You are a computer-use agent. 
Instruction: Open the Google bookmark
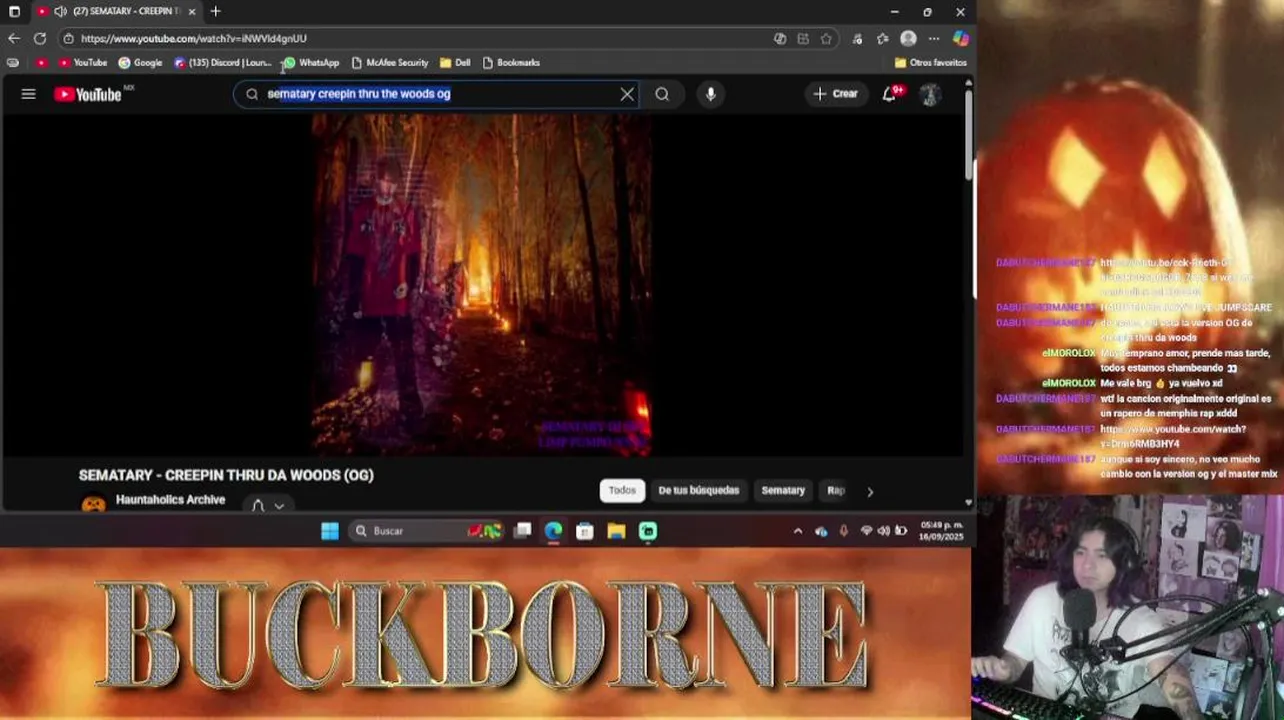click(x=140, y=62)
